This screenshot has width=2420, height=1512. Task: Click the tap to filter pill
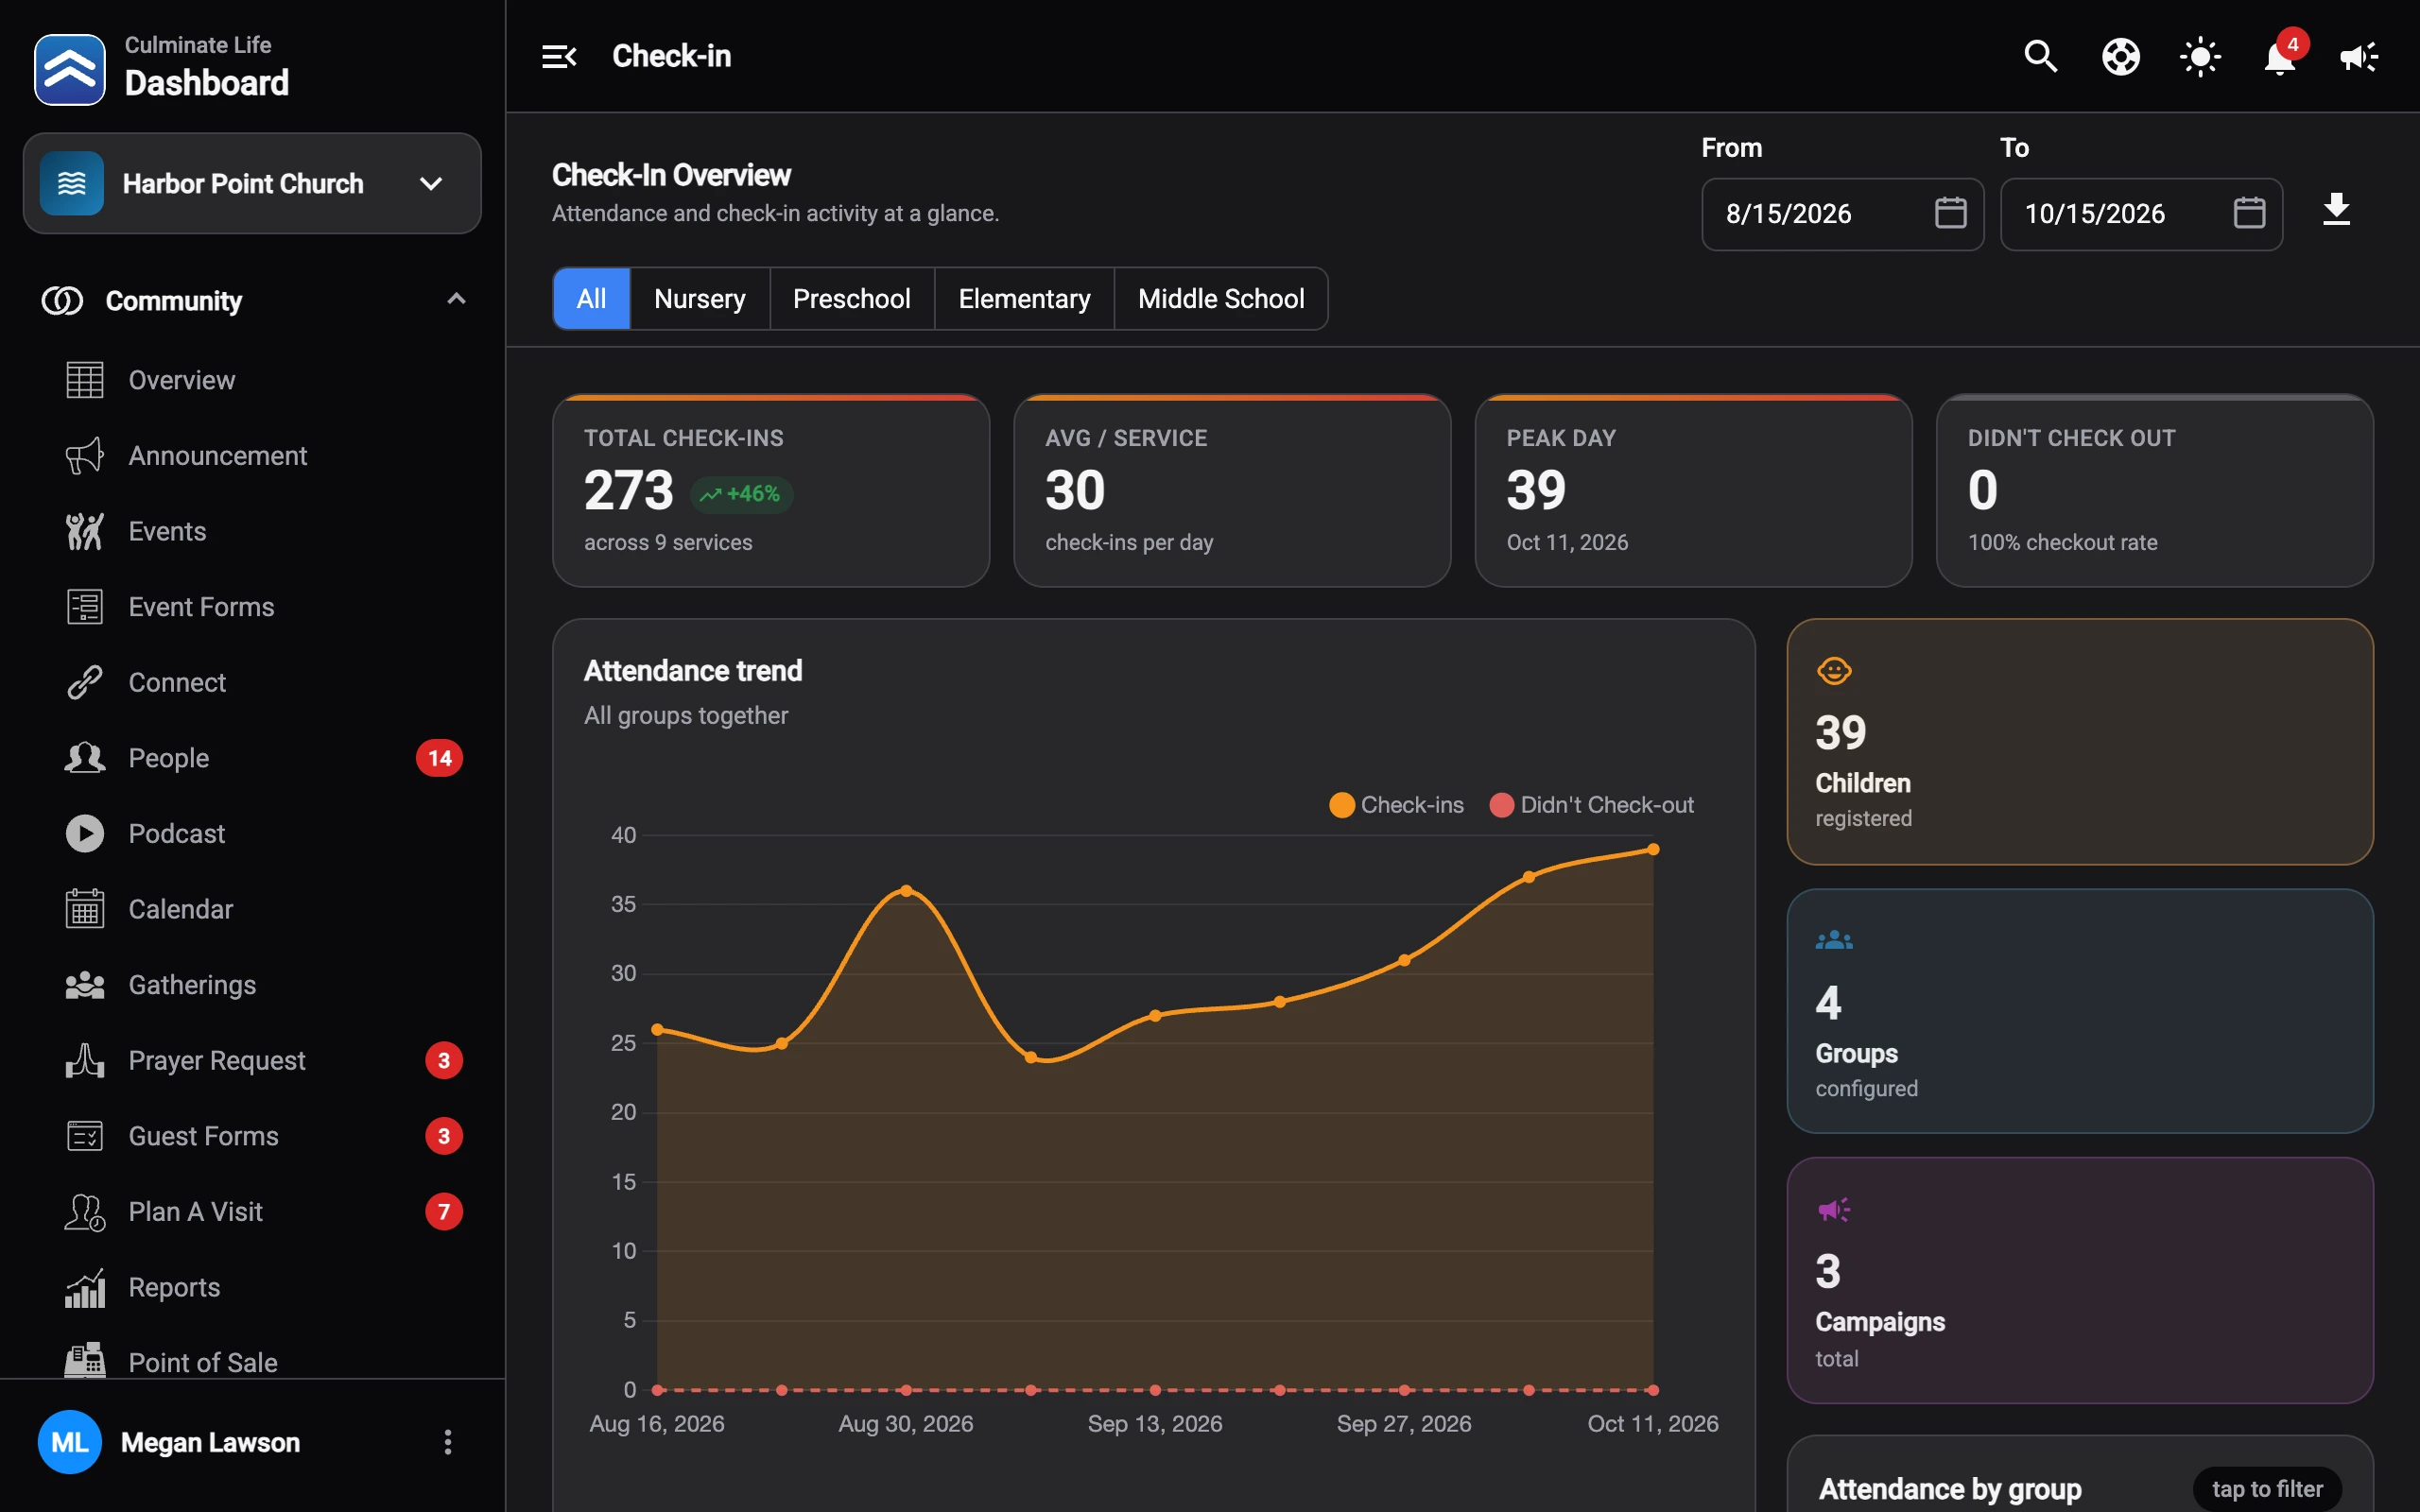2267,1489
